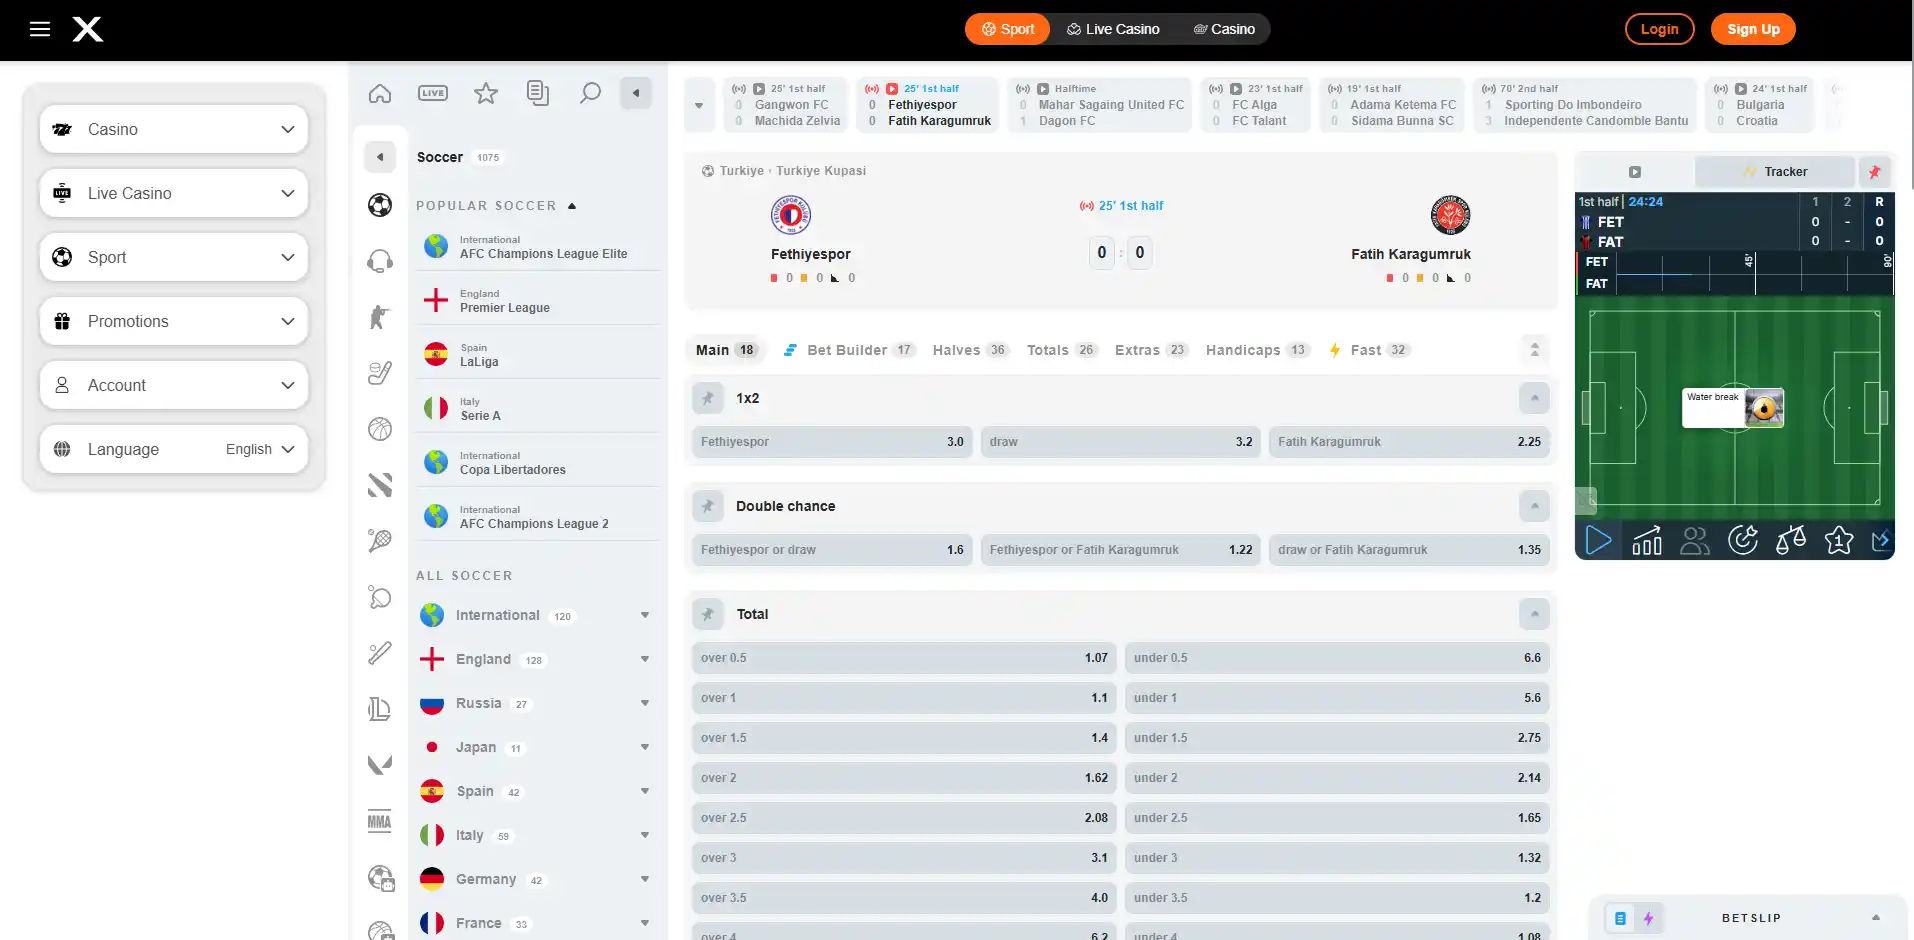This screenshot has height=940, width=1914.
Task: Click the Sign Up button
Action: pos(1753,29)
